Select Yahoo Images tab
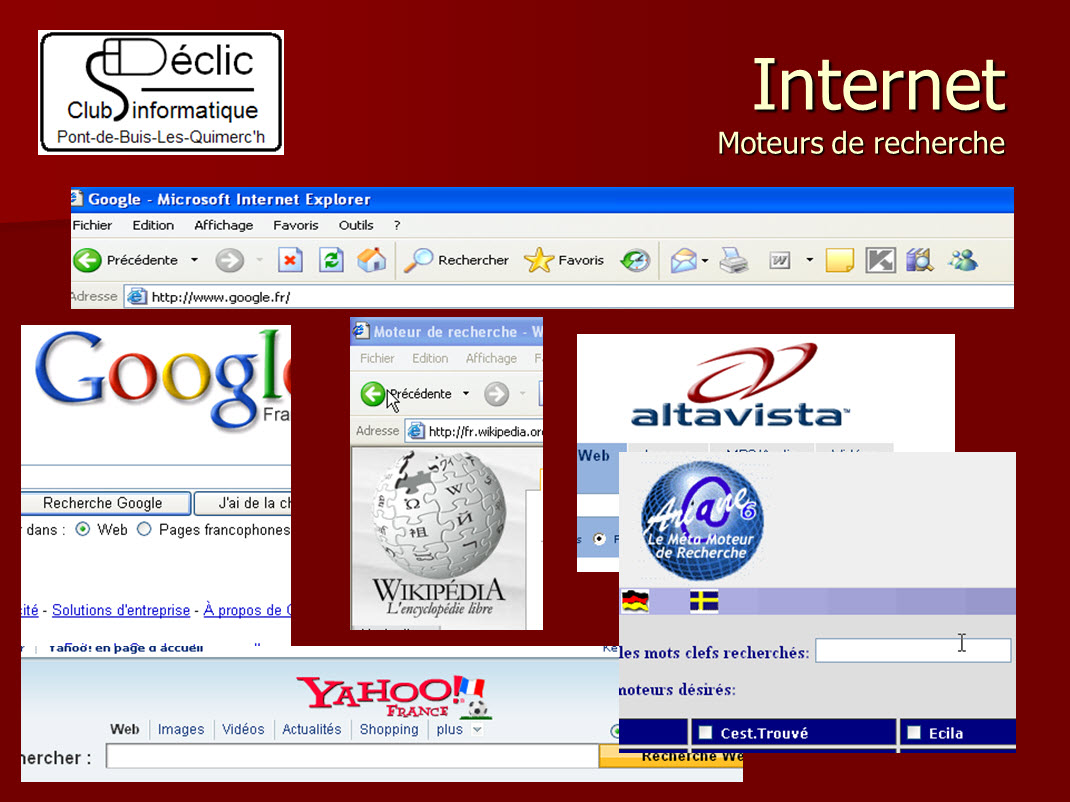1070x802 pixels. click(x=181, y=729)
